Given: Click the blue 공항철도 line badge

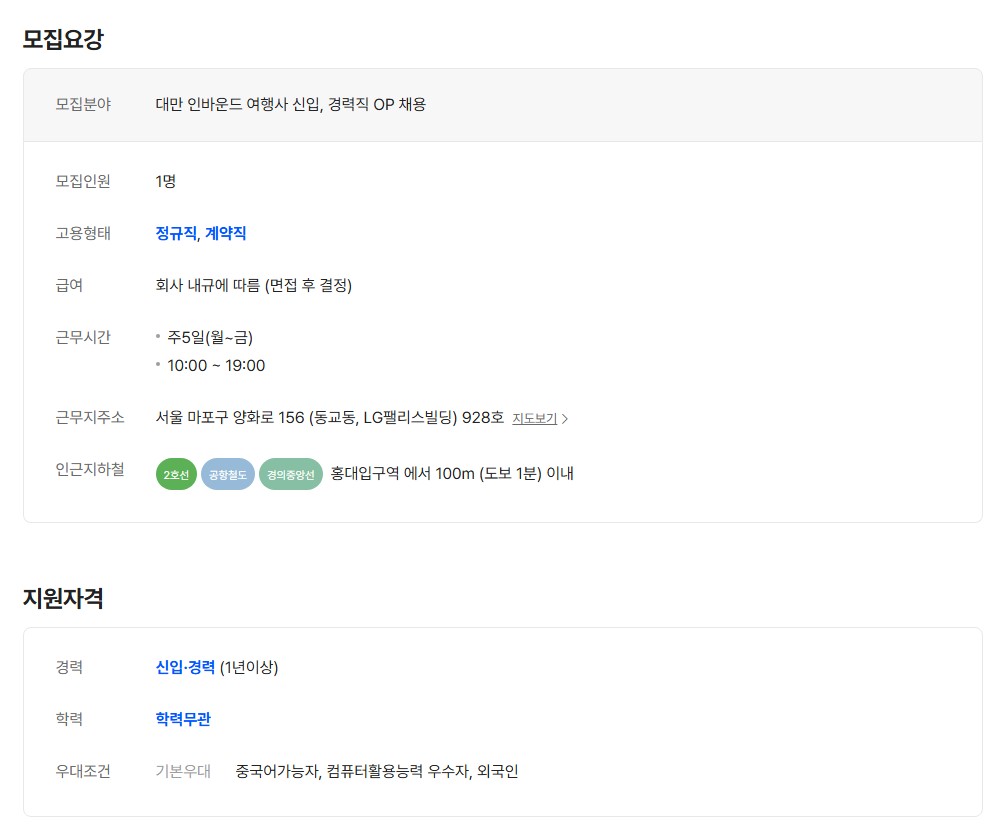Looking at the screenshot, I should pos(228,474).
